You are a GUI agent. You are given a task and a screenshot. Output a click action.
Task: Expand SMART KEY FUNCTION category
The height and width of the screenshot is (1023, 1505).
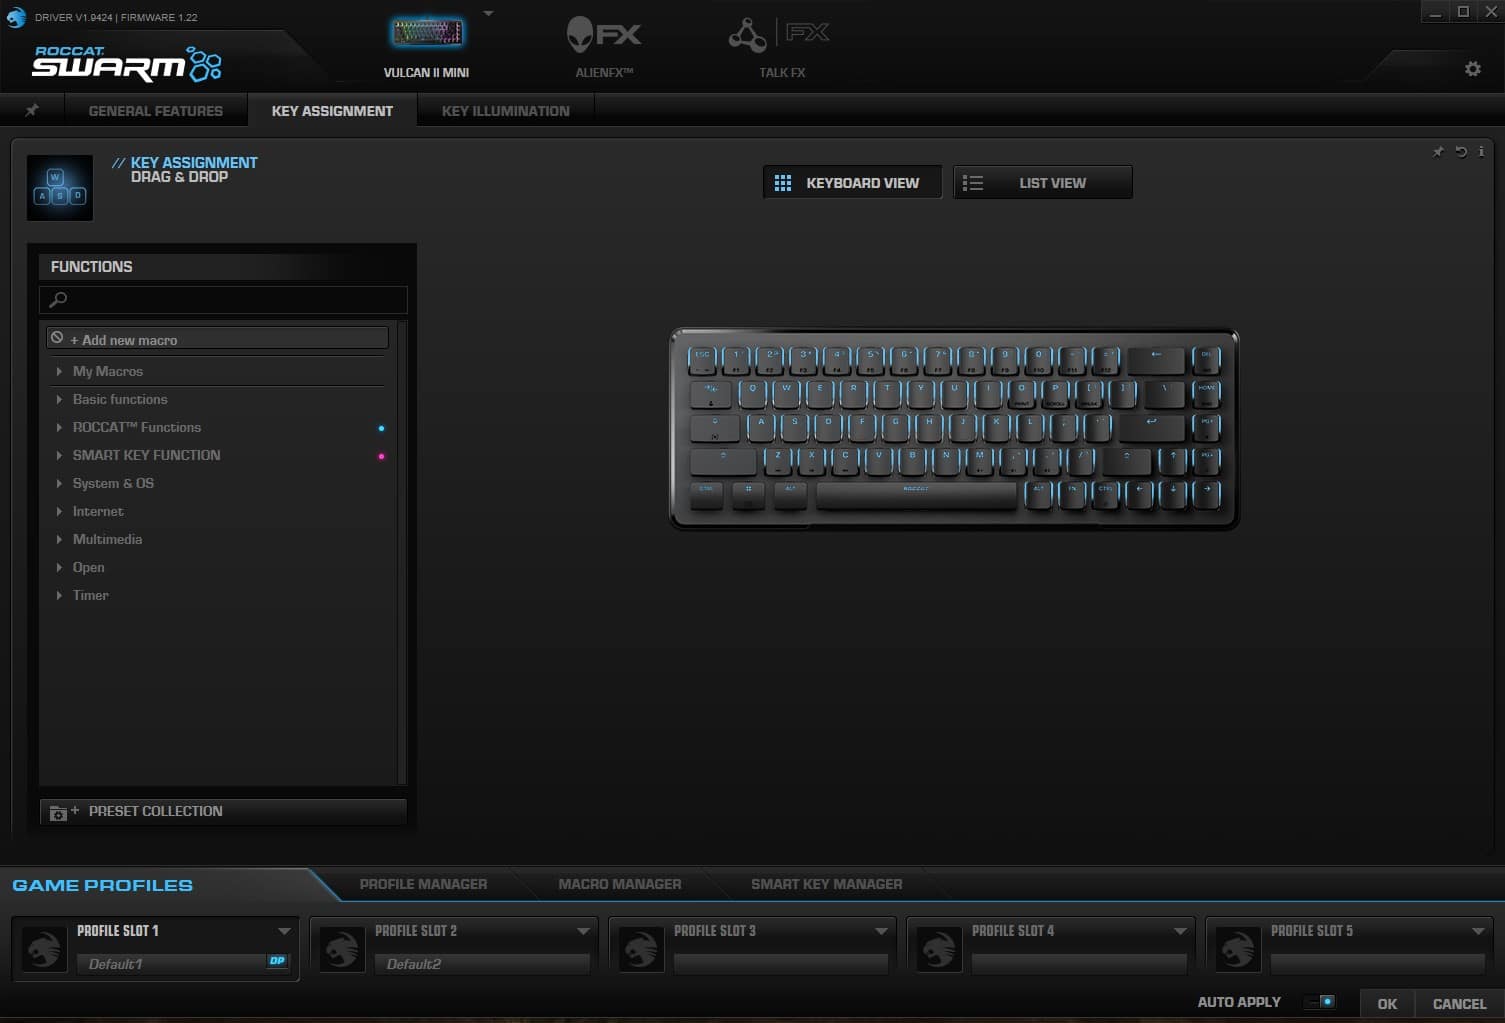[x=60, y=455]
